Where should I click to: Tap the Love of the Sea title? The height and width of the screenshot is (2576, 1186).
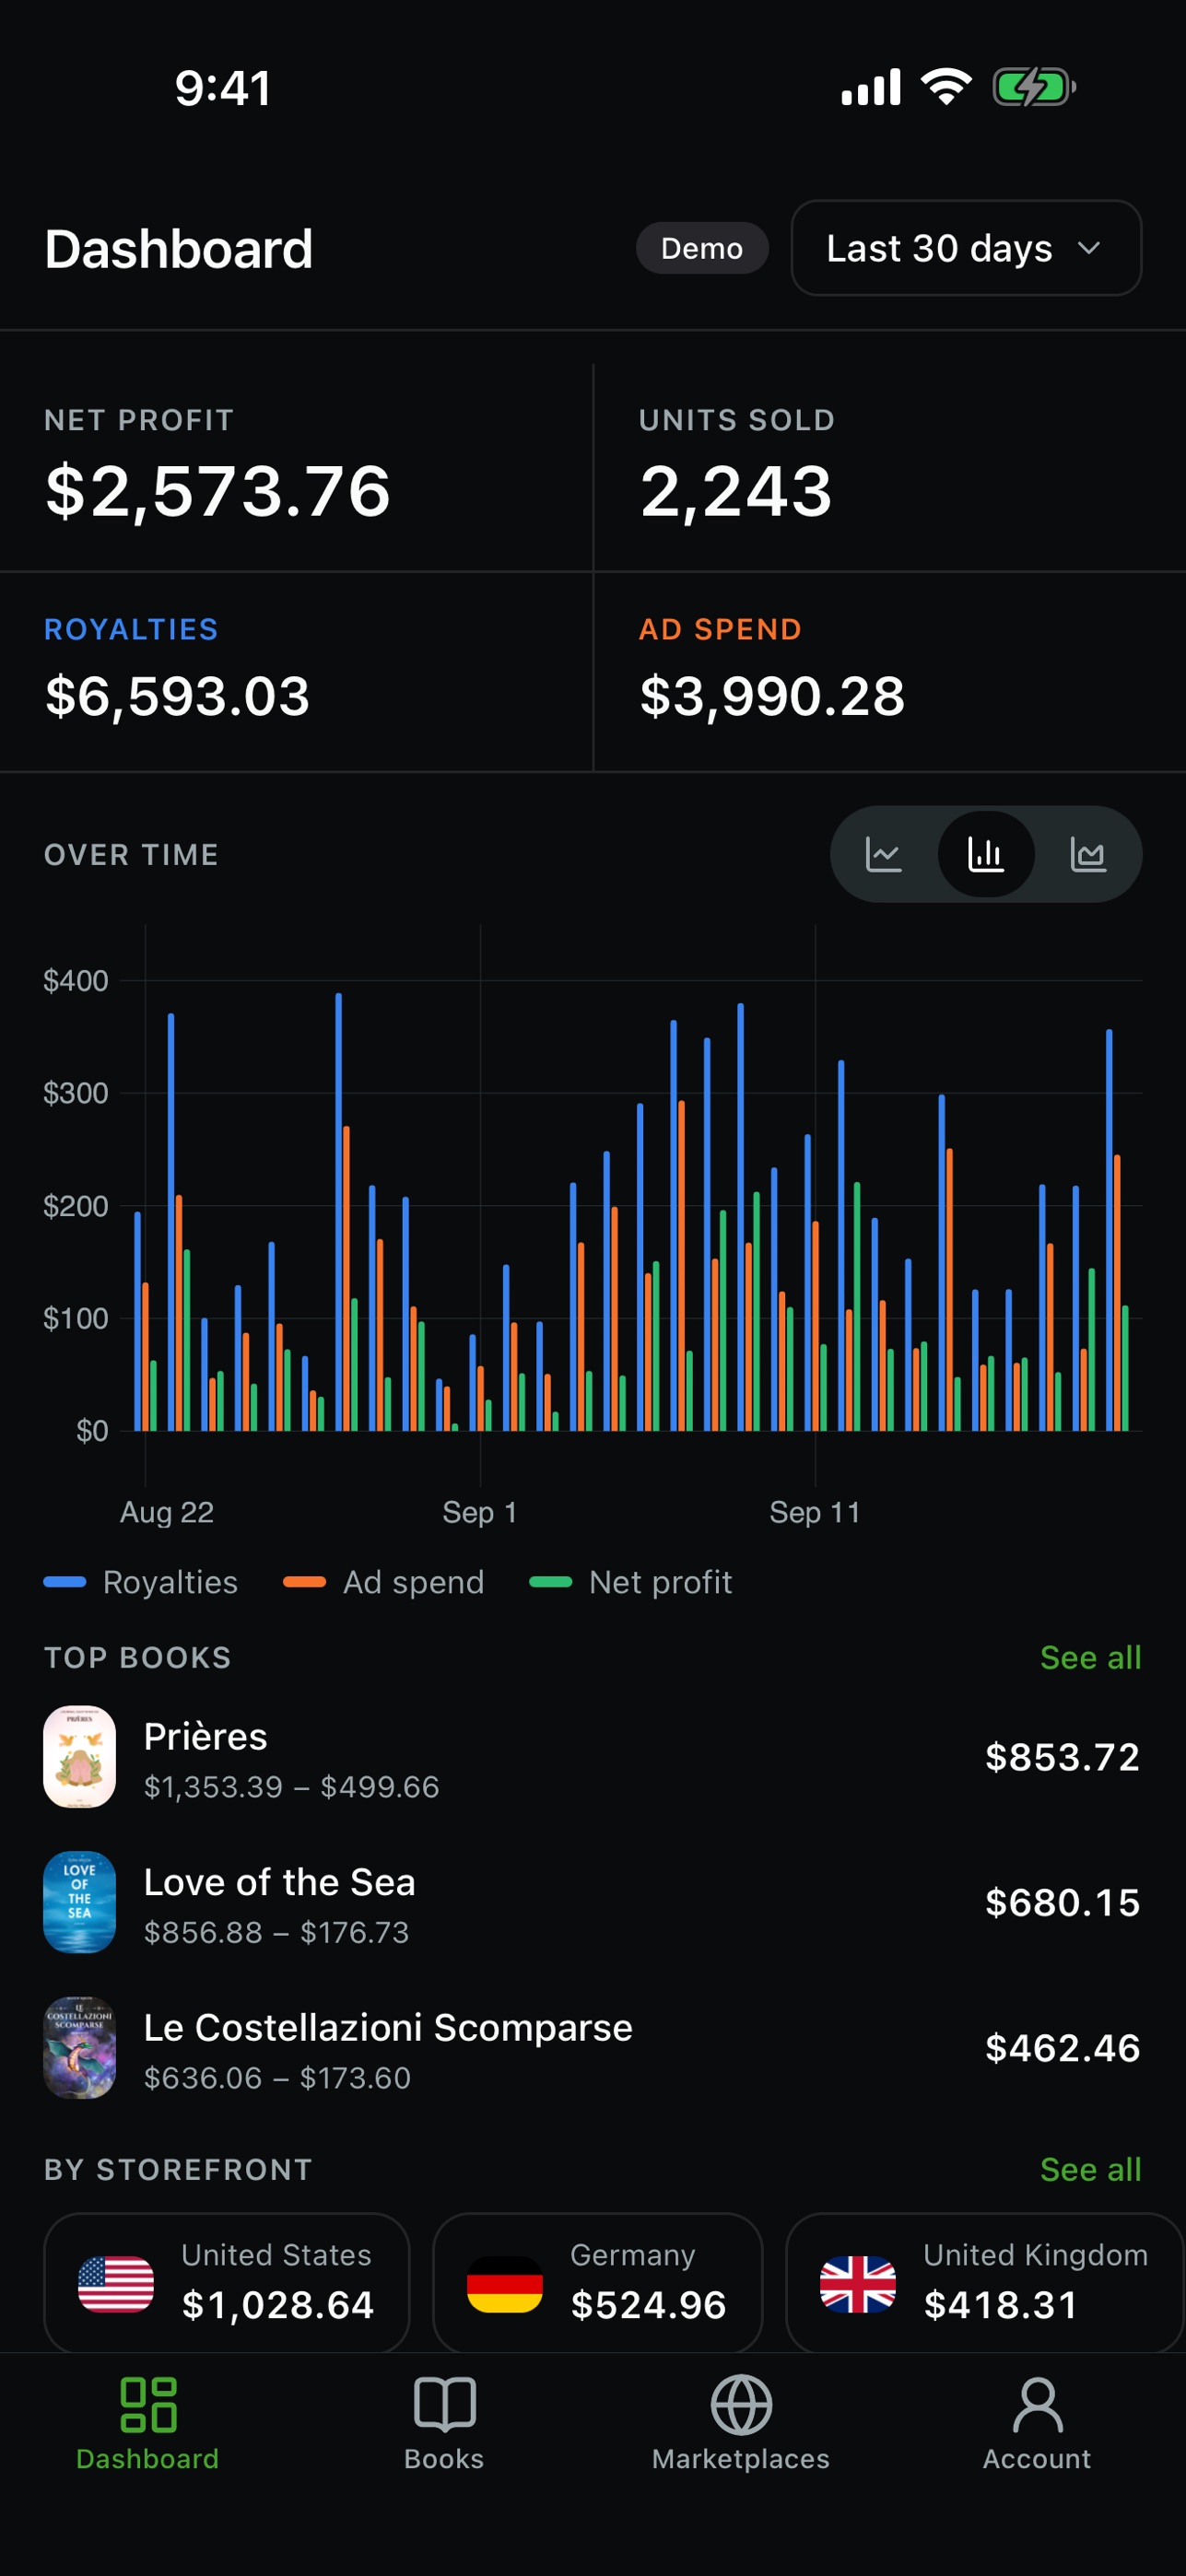pyautogui.click(x=280, y=1882)
